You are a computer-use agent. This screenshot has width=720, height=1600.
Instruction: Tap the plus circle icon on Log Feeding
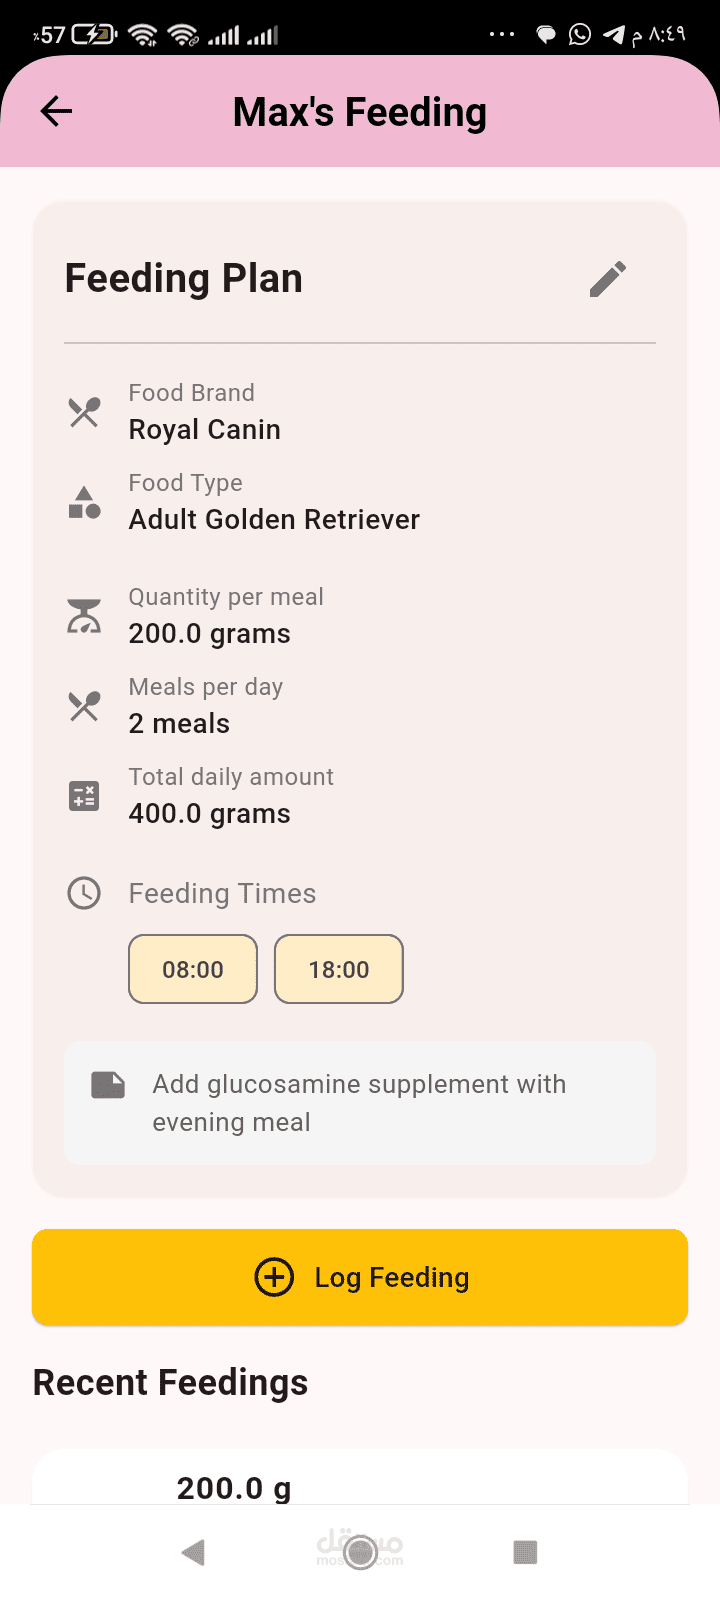pyautogui.click(x=274, y=1277)
